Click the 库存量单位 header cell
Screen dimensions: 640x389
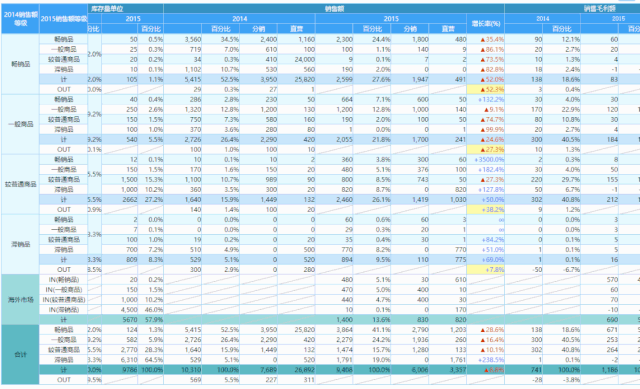(x=125, y=9)
